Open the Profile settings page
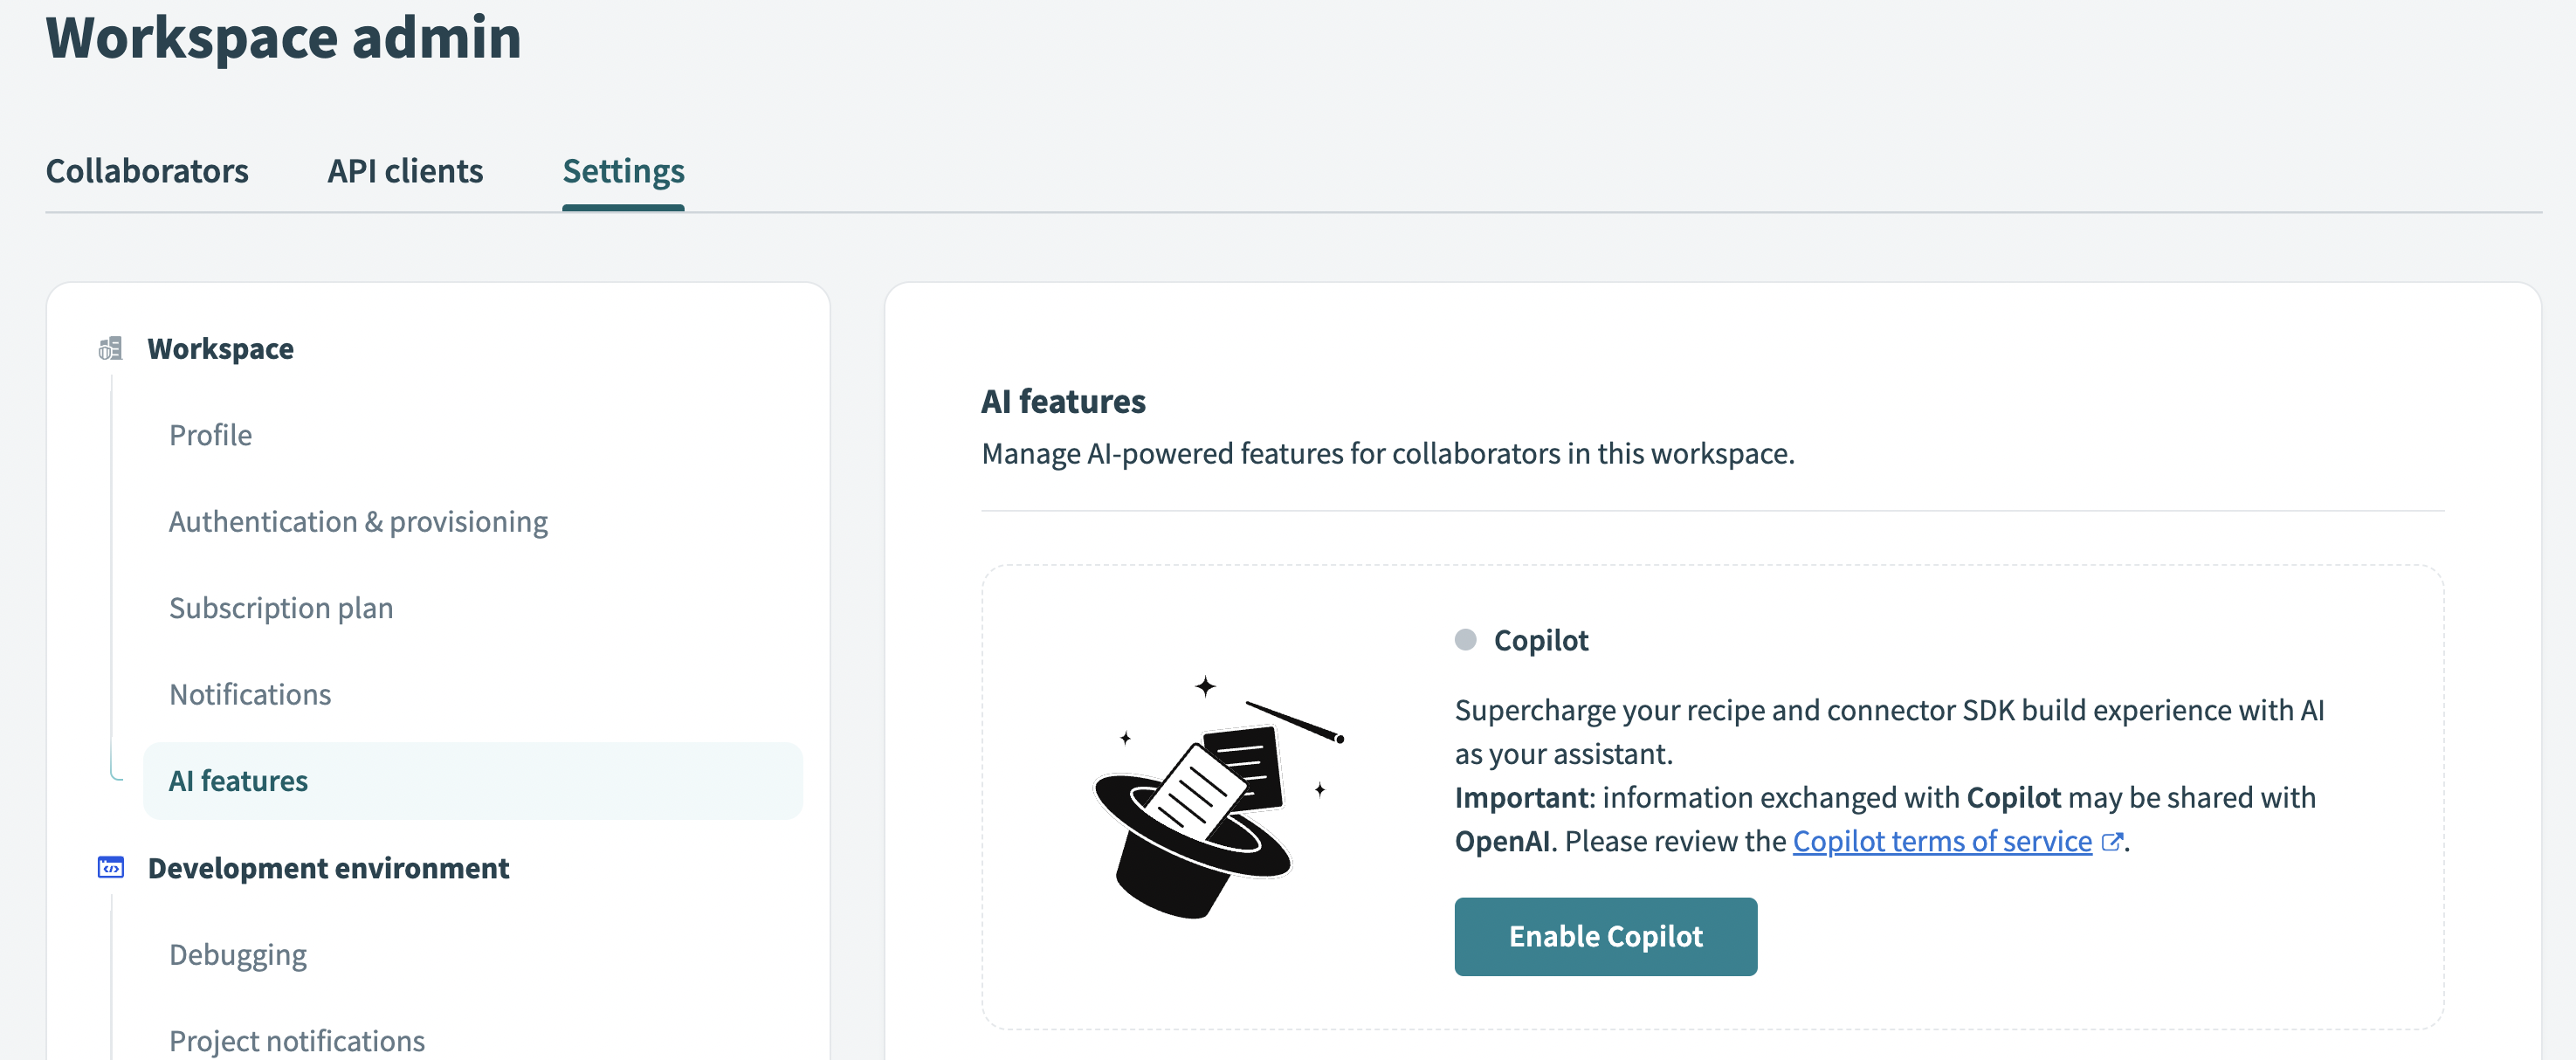Viewport: 2576px width, 1060px height. click(210, 434)
